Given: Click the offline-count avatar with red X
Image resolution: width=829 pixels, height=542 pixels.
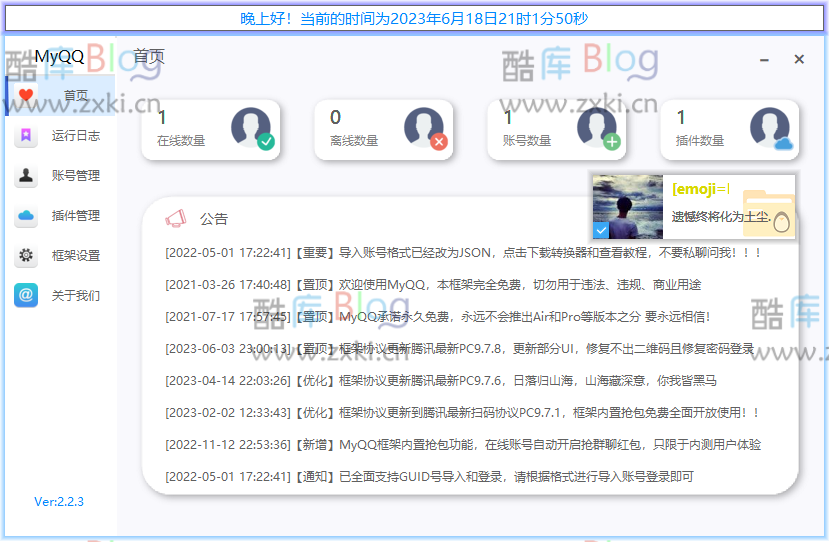Looking at the screenshot, I should [x=425, y=128].
